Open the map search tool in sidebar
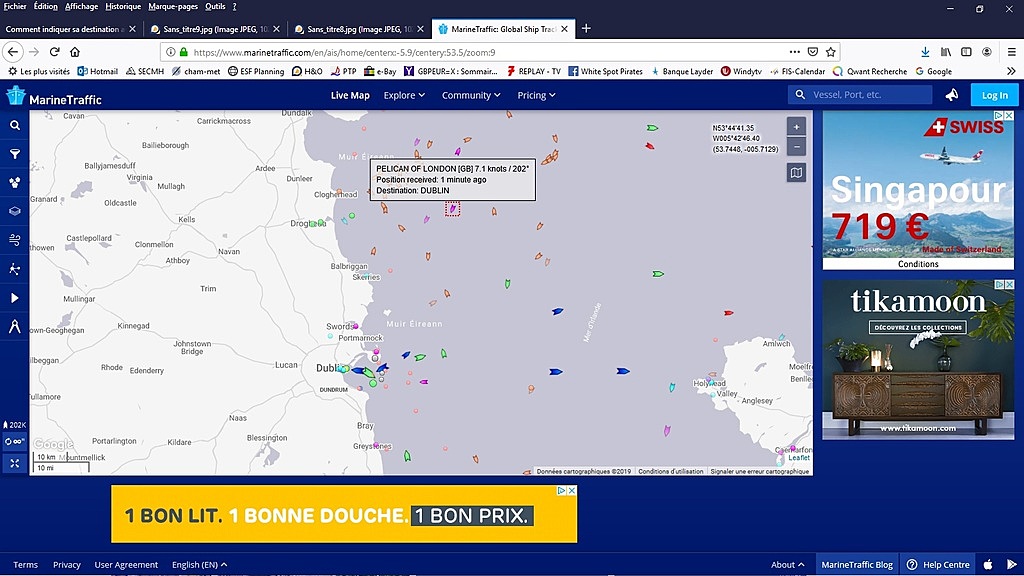1024x576 pixels. point(14,125)
